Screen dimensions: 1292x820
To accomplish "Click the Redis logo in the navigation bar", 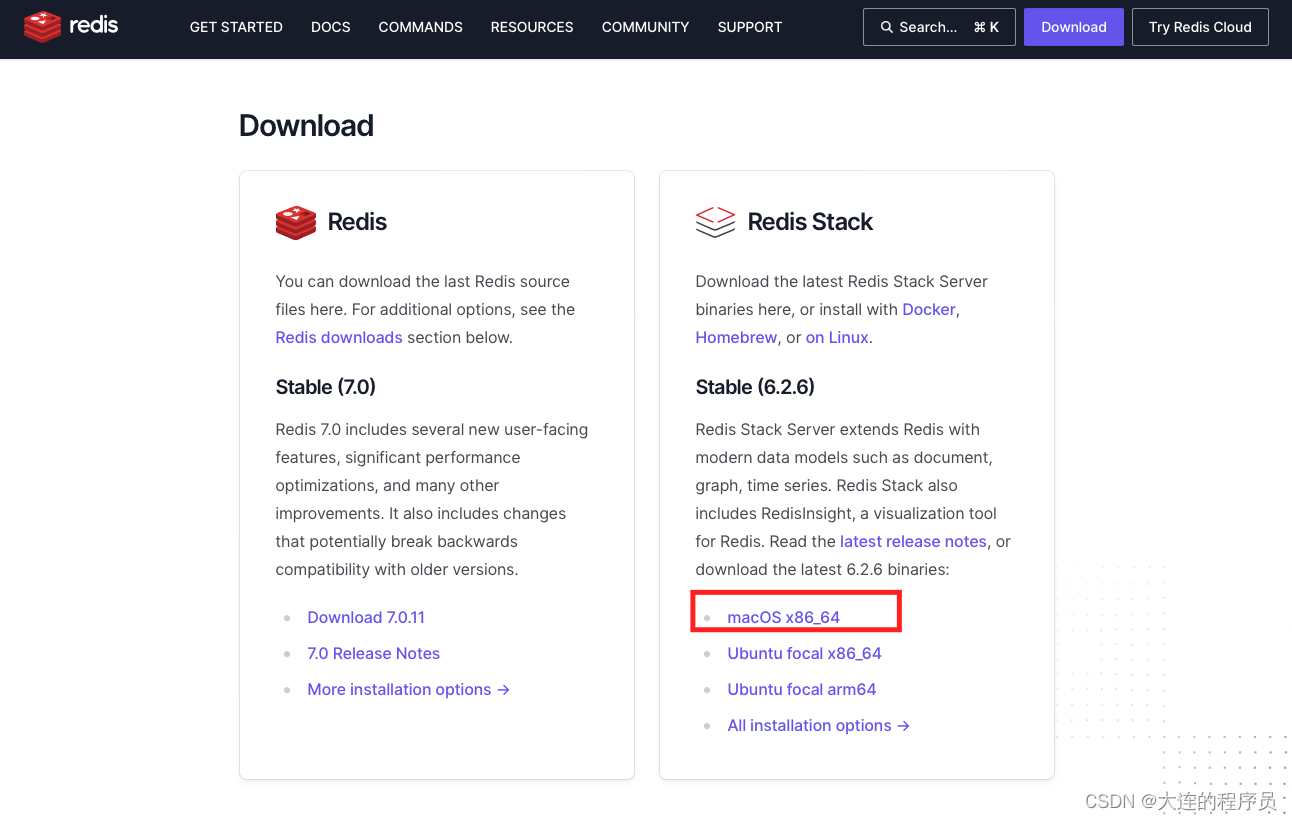I will (70, 27).
